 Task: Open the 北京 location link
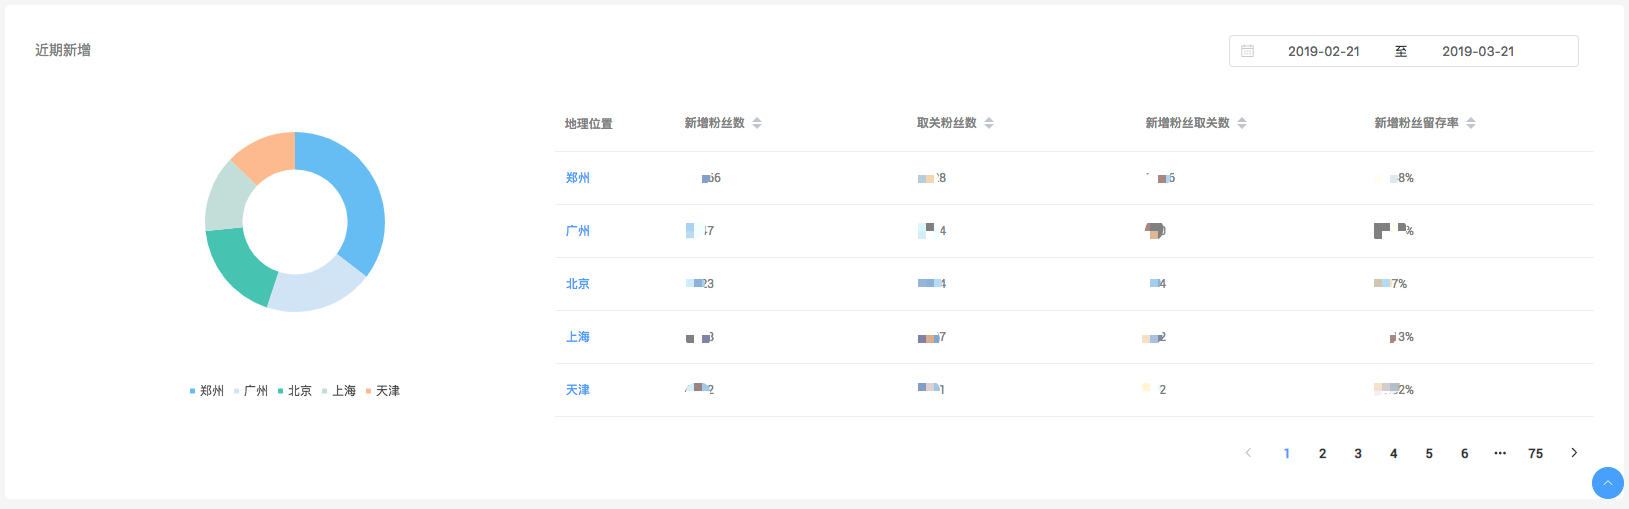pos(577,284)
